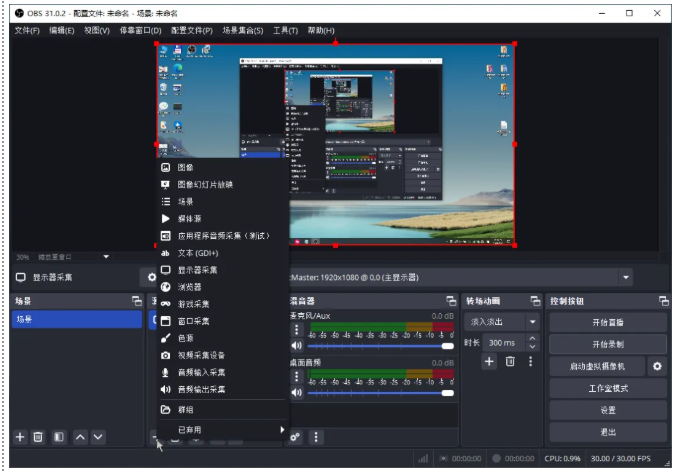
Task: Open the 淡入淡出 transition dropdown
Action: tap(501, 322)
